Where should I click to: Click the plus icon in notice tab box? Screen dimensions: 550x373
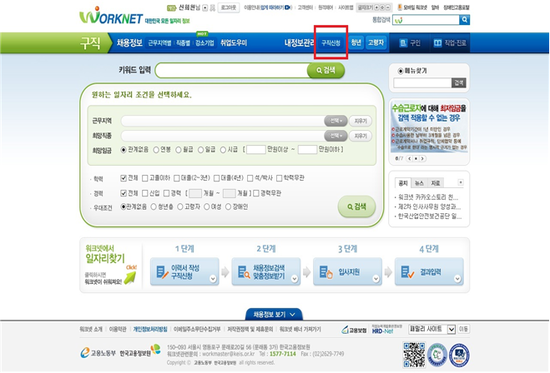pyautogui.click(x=461, y=182)
